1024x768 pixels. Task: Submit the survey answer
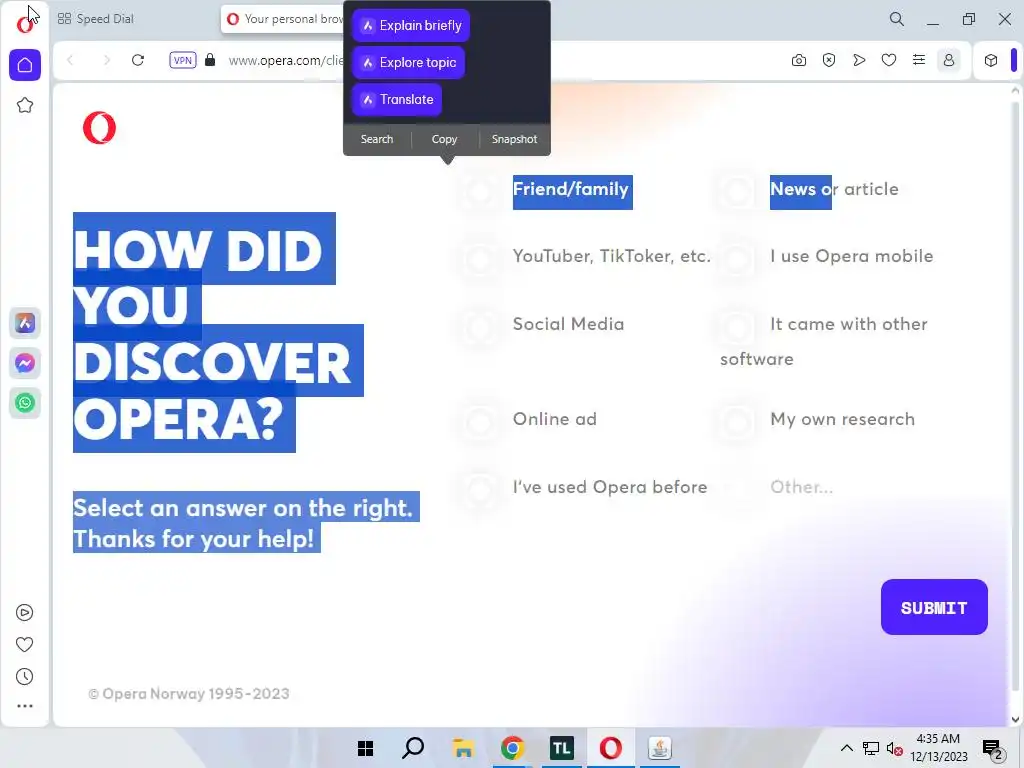934,607
